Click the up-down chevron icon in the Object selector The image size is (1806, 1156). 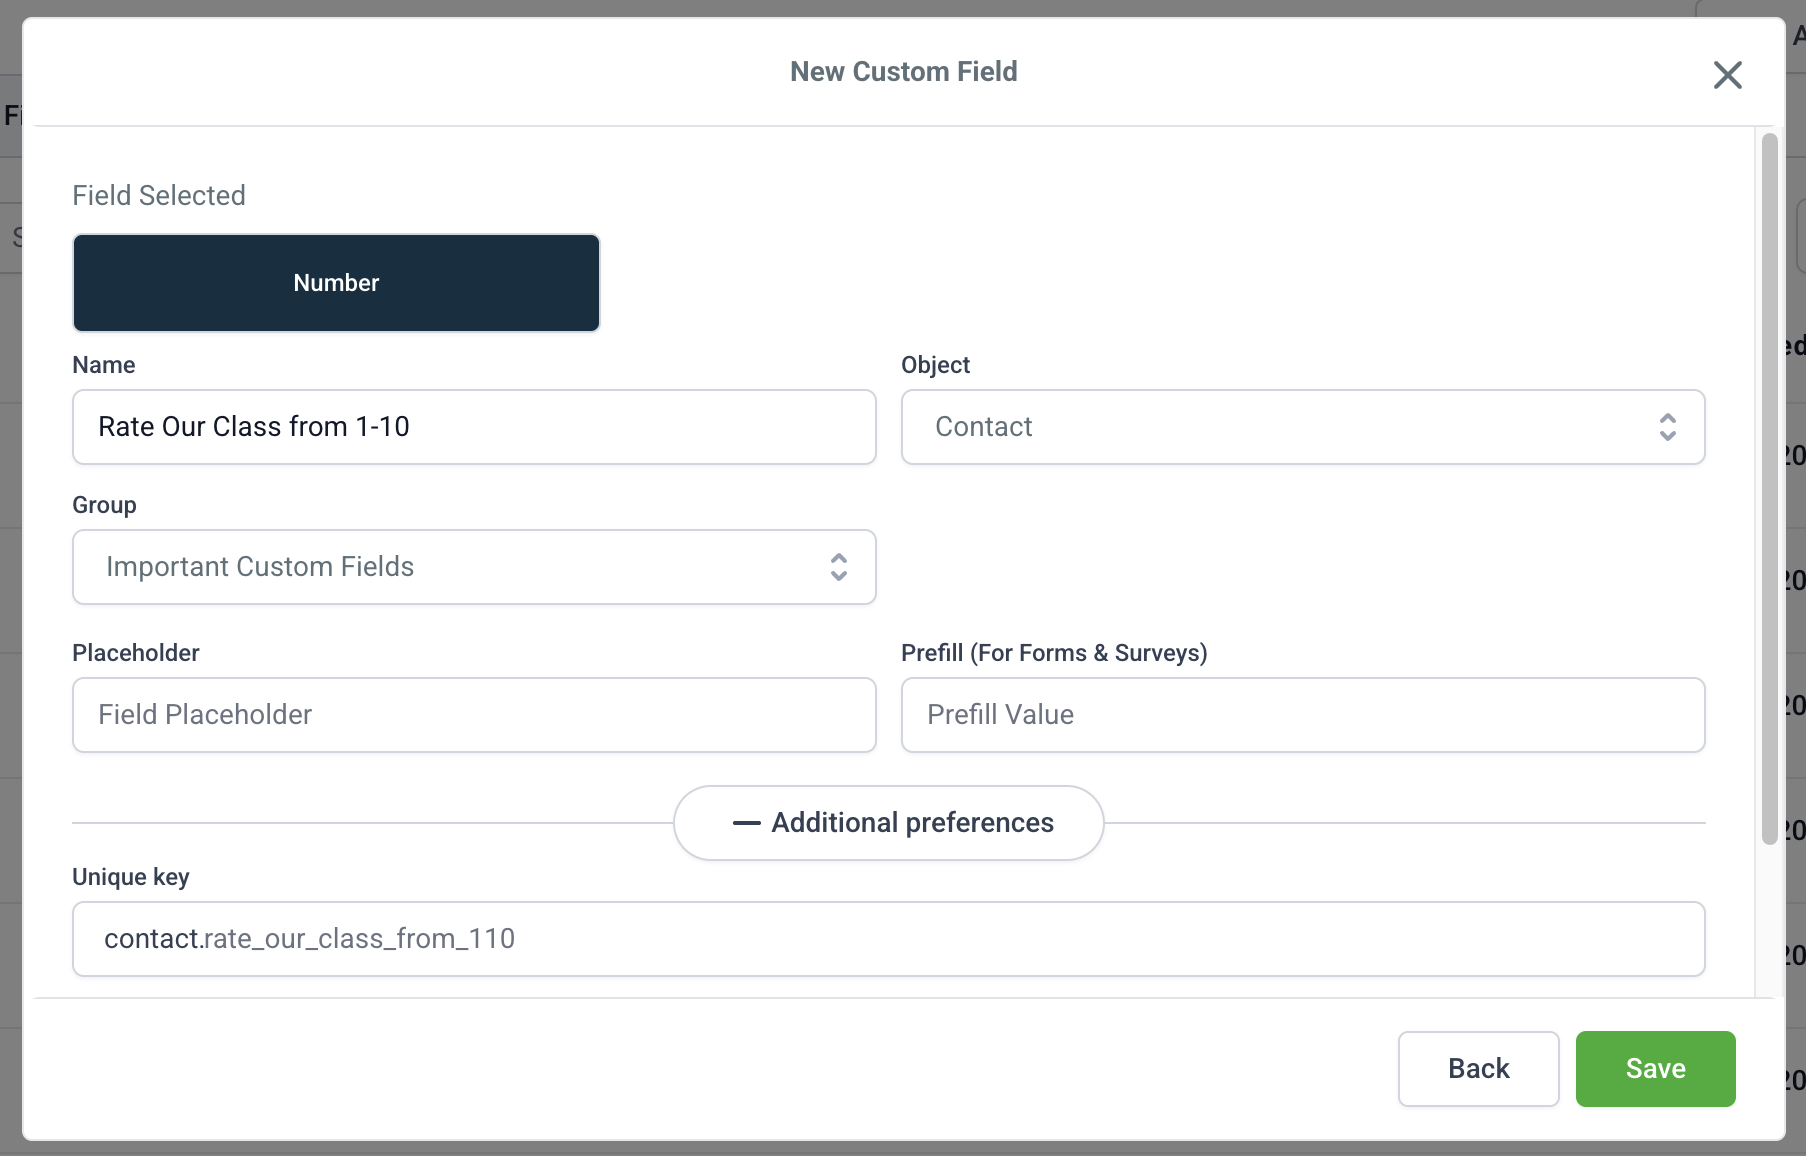(1667, 427)
